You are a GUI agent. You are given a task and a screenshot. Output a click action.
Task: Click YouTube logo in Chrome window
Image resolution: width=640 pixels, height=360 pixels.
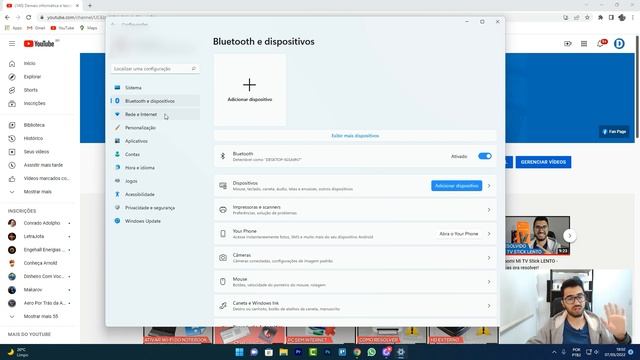(39, 44)
